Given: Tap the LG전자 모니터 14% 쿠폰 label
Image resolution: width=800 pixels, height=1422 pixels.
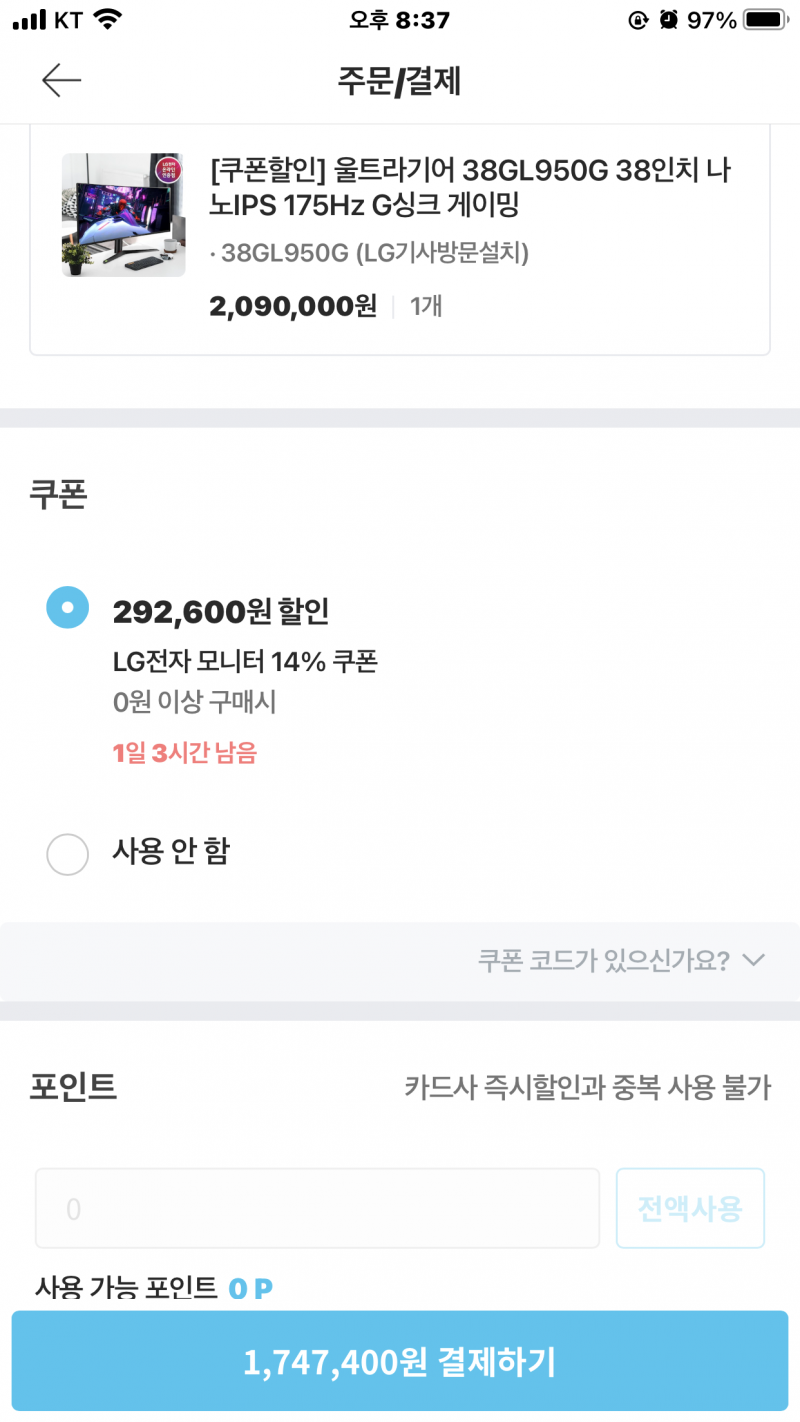Looking at the screenshot, I should point(245,661).
